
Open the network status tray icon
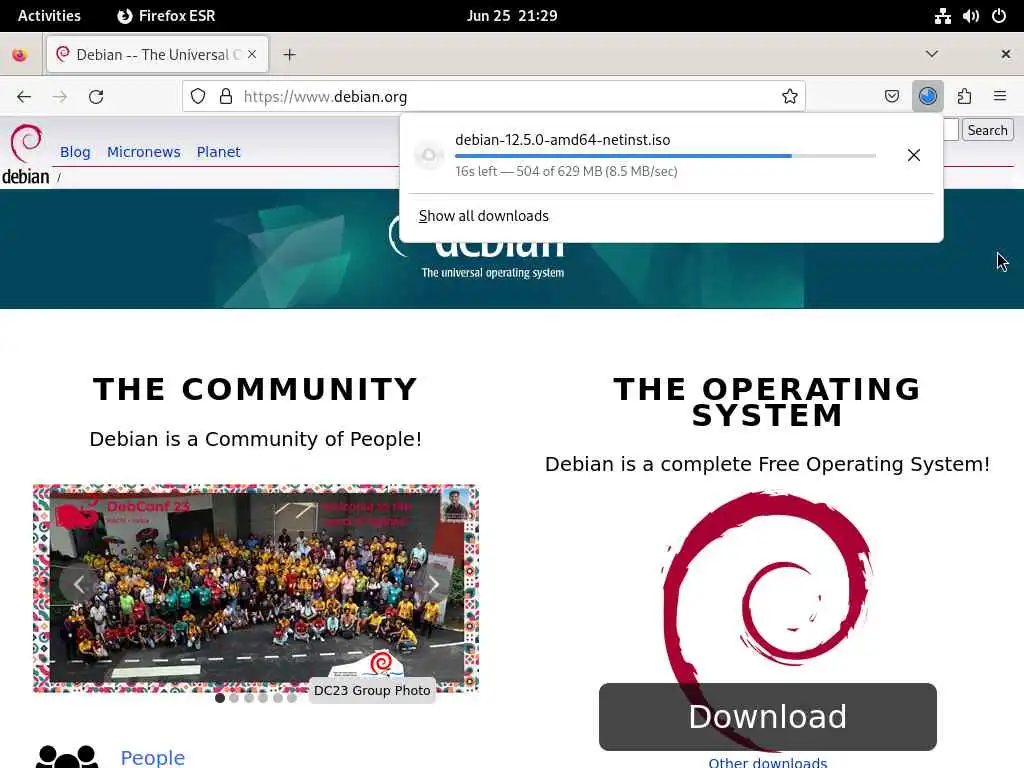point(942,16)
